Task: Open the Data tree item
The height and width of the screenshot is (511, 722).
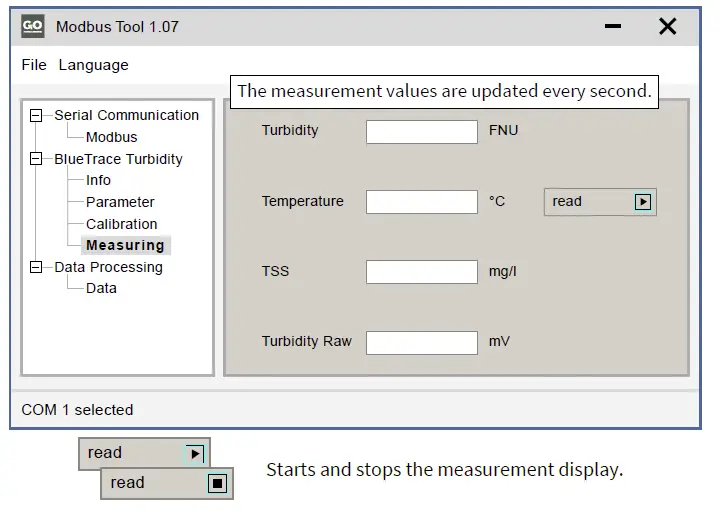Action: click(101, 288)
